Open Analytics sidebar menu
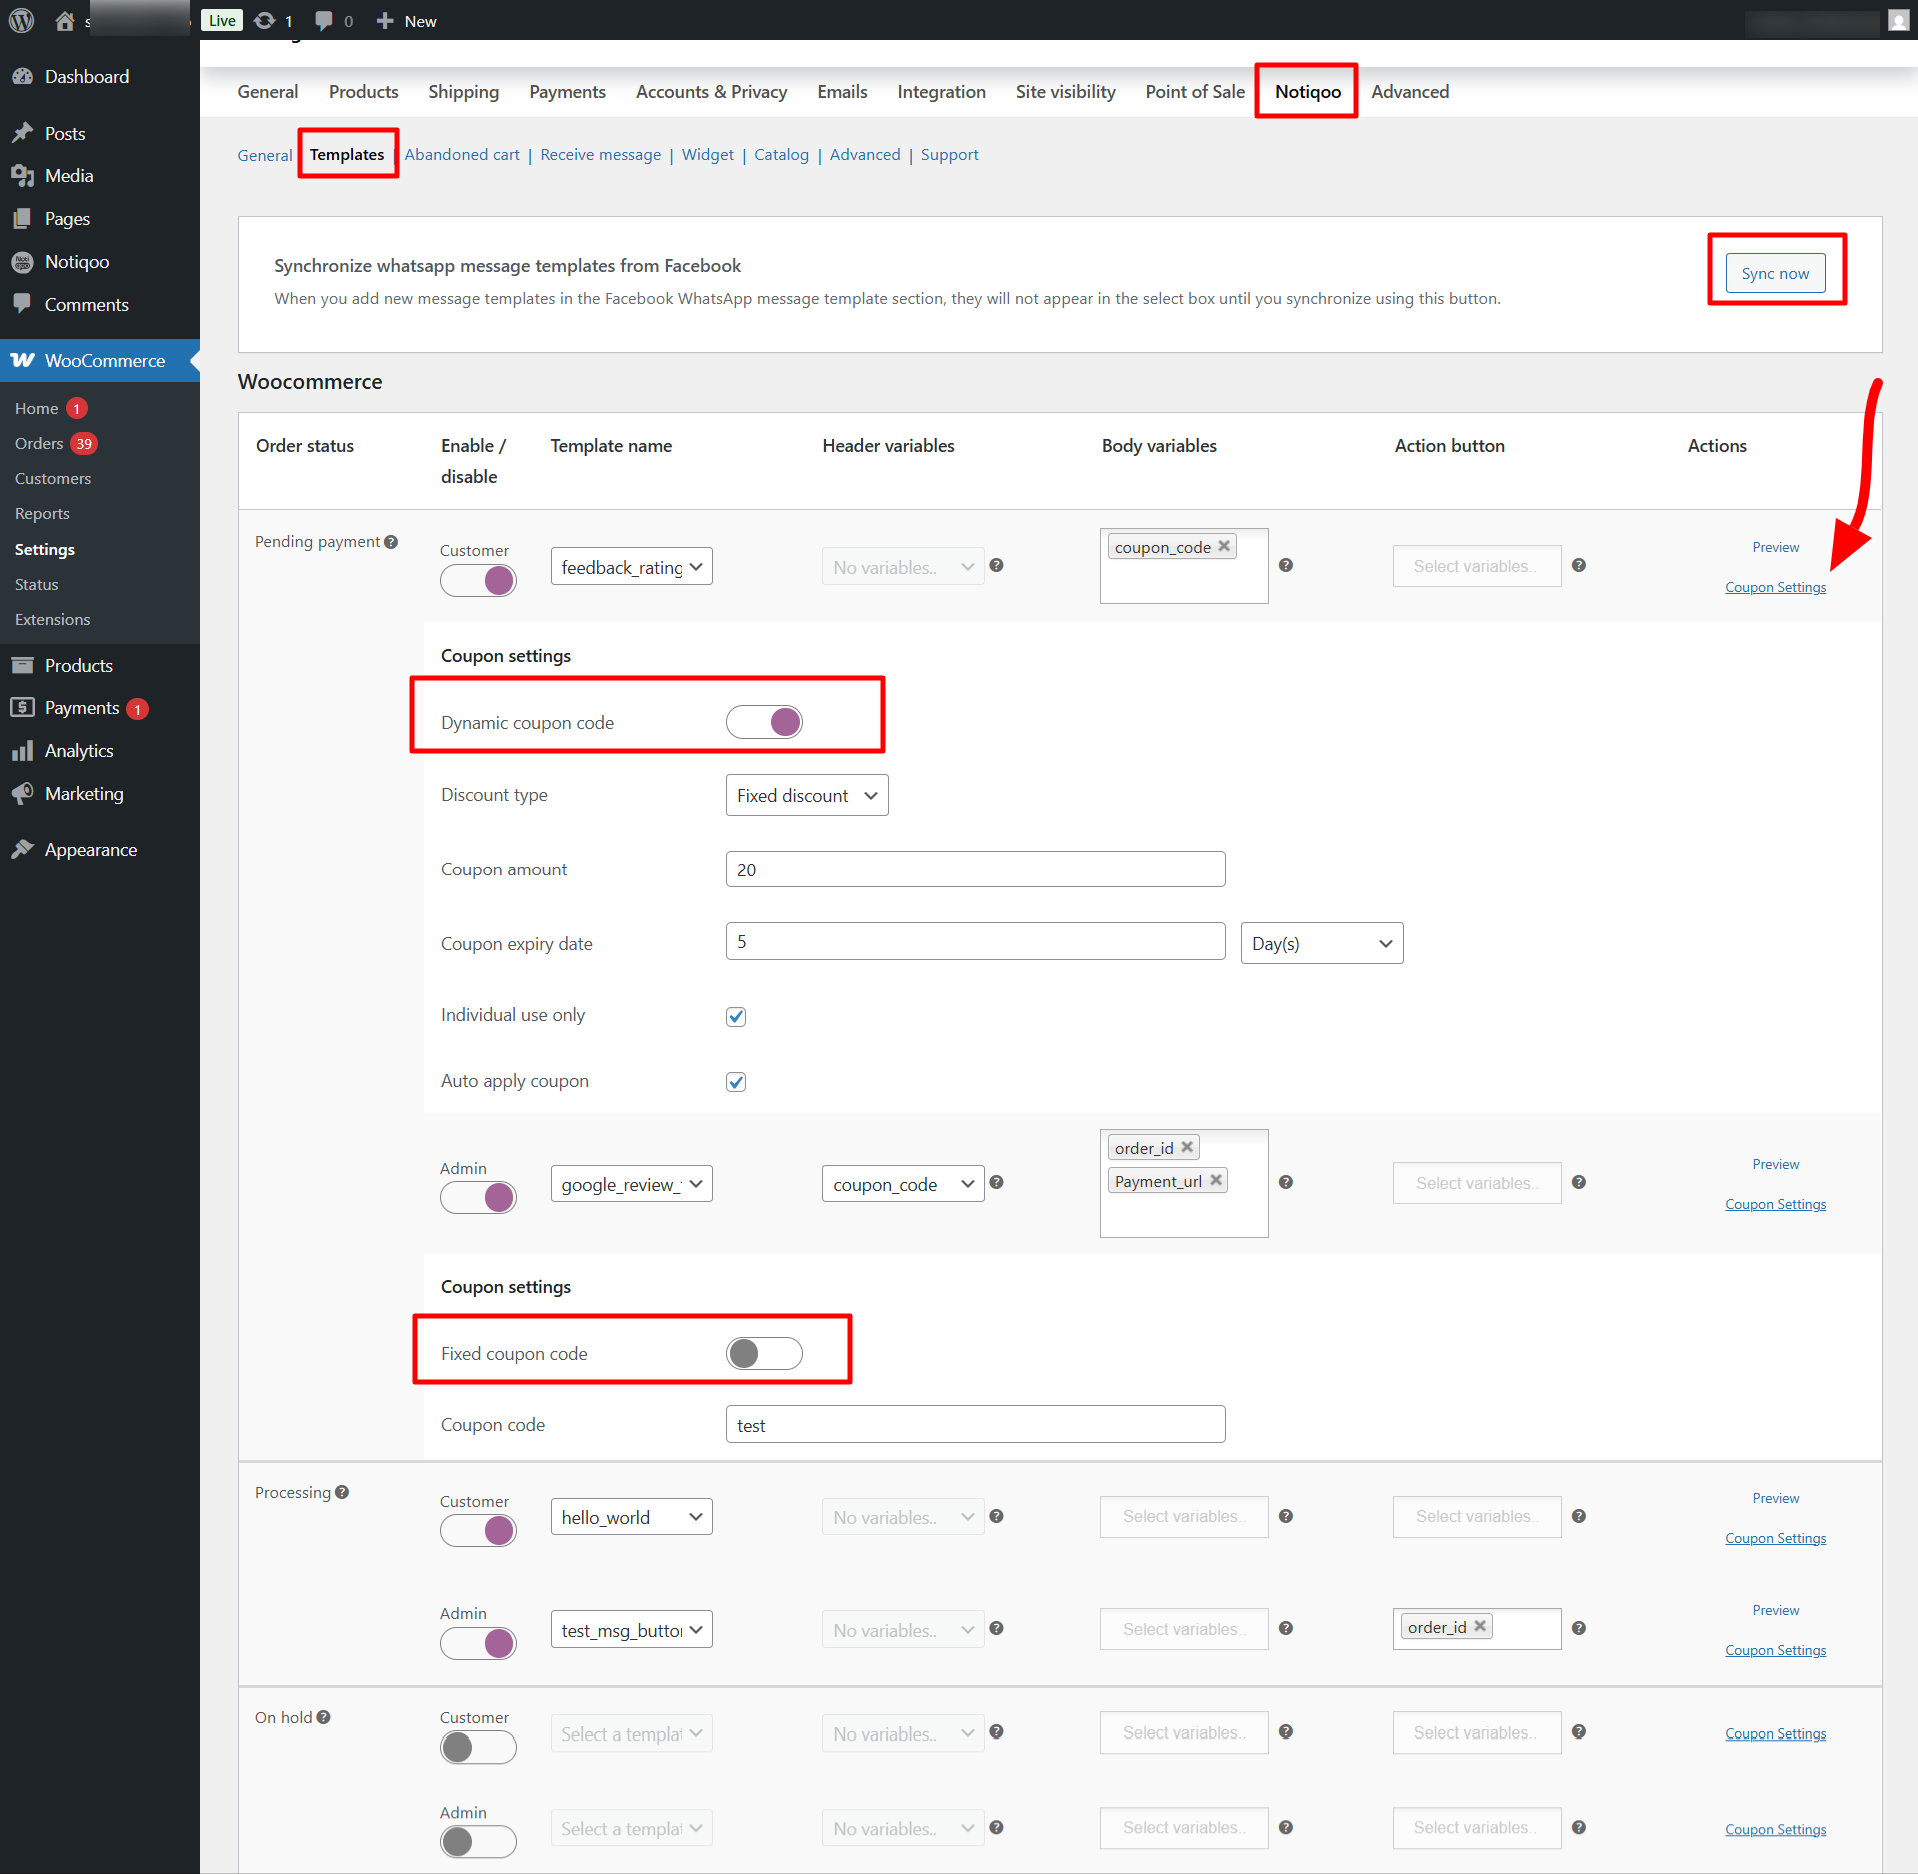This screenshot has width=1918, height=1874. click(79, 750)
